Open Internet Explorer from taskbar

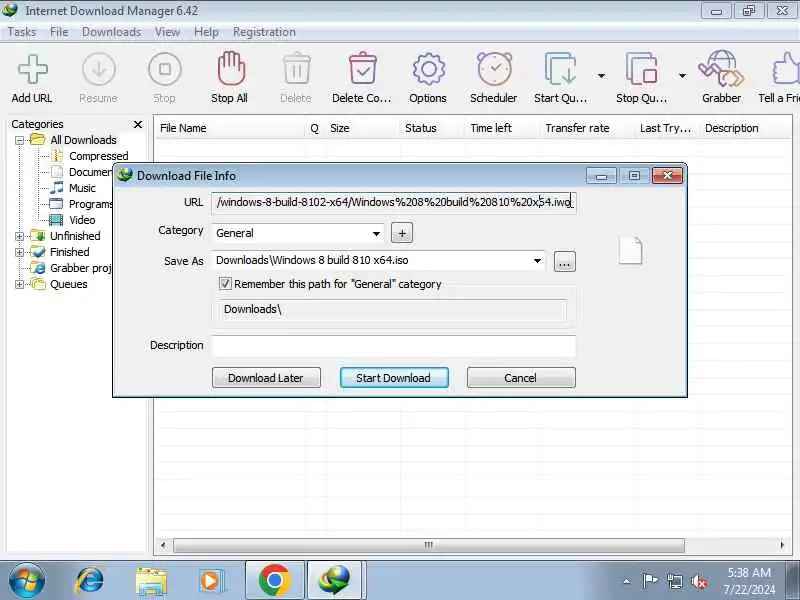[89, 581]
